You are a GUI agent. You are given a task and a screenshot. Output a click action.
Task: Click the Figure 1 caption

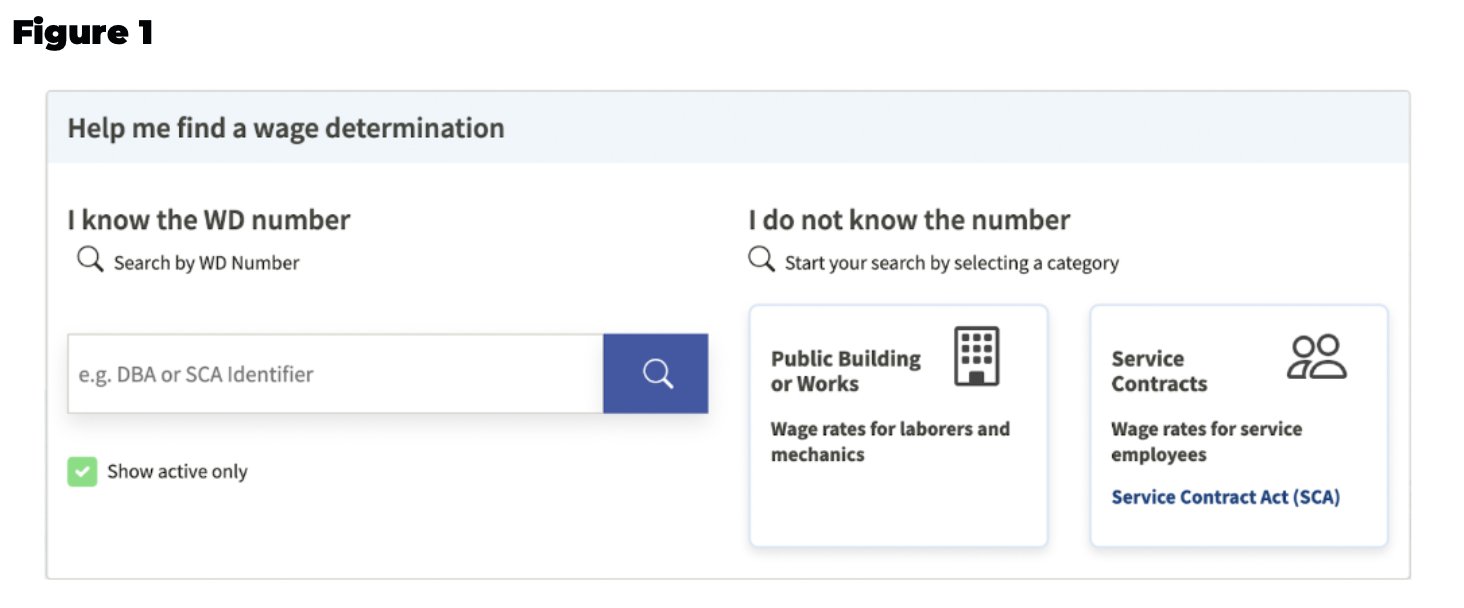point(82,34)
